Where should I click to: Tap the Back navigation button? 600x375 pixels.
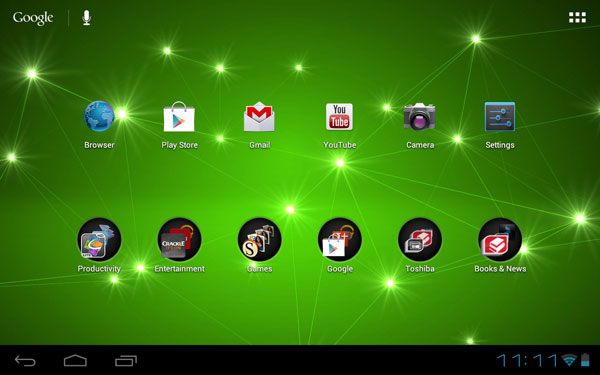coord(25,360)
